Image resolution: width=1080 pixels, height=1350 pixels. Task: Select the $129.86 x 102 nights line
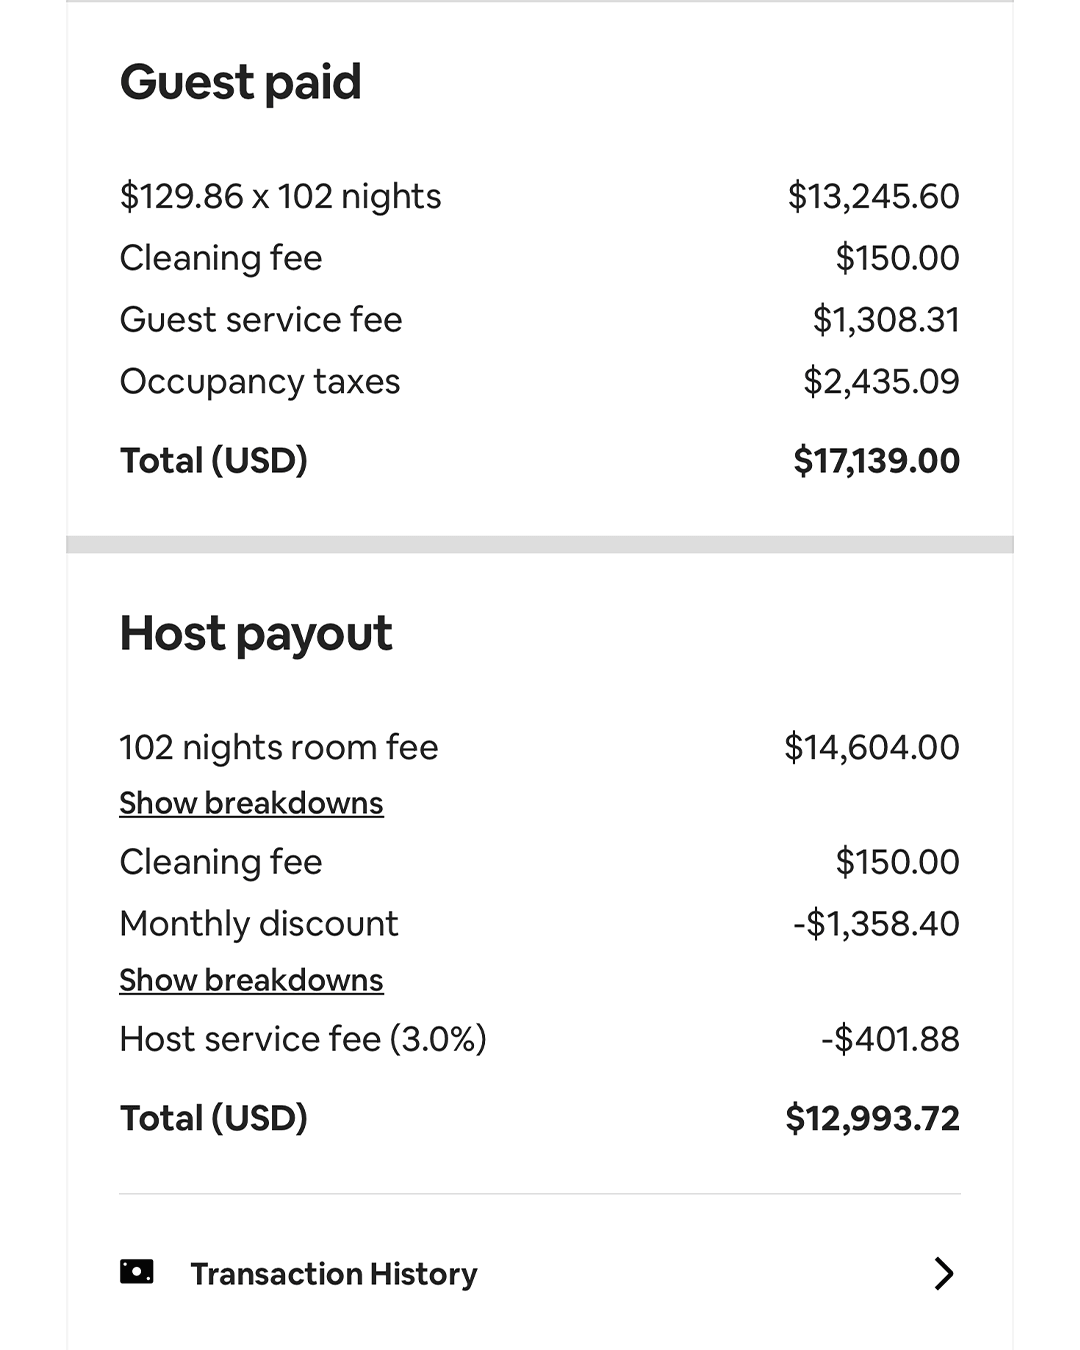pos(280,196)
